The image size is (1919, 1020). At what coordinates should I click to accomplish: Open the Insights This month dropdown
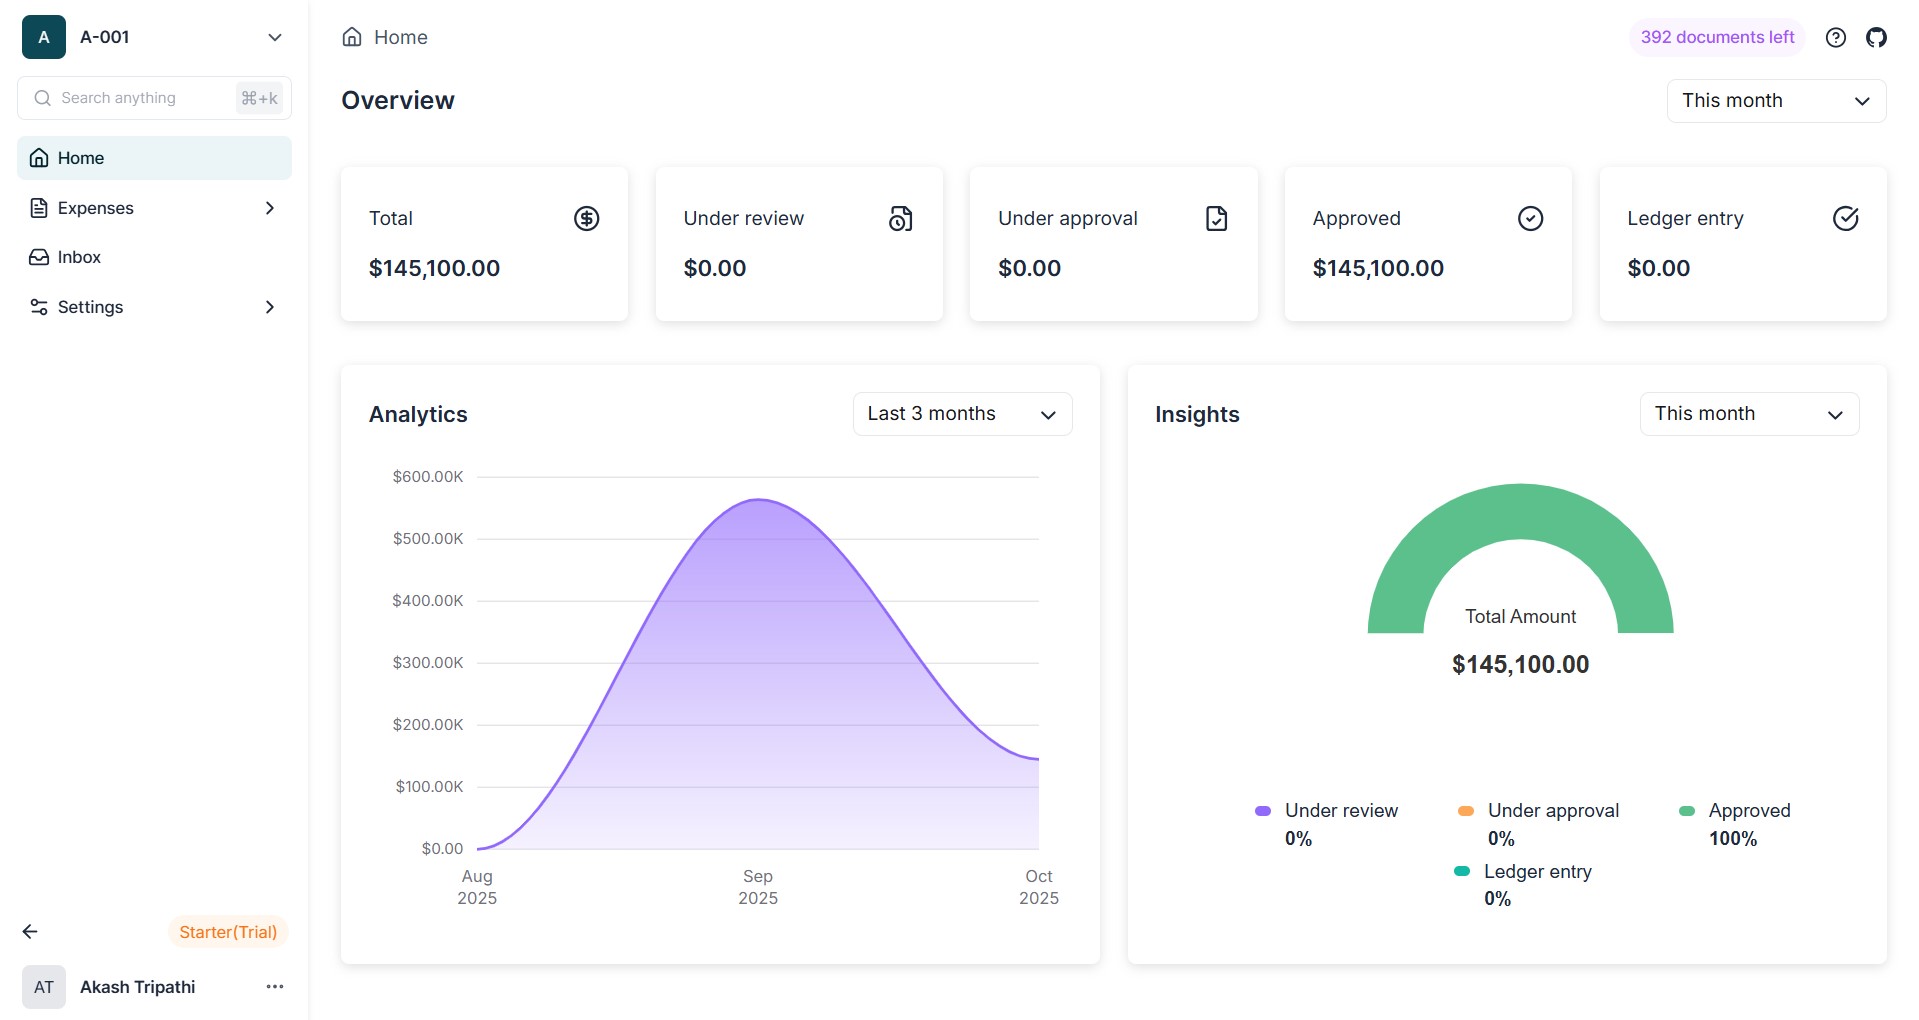1749,414
